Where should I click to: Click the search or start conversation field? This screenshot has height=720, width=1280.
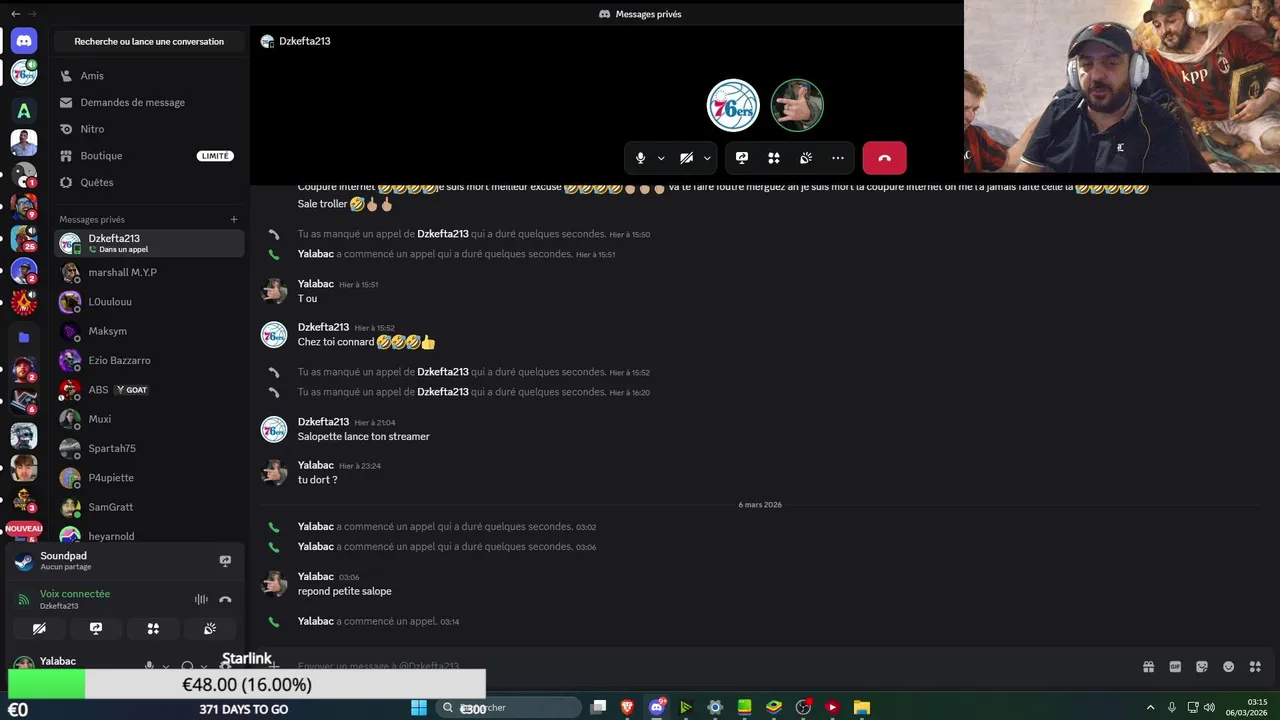pyautogui.click(x=149, y=41)
